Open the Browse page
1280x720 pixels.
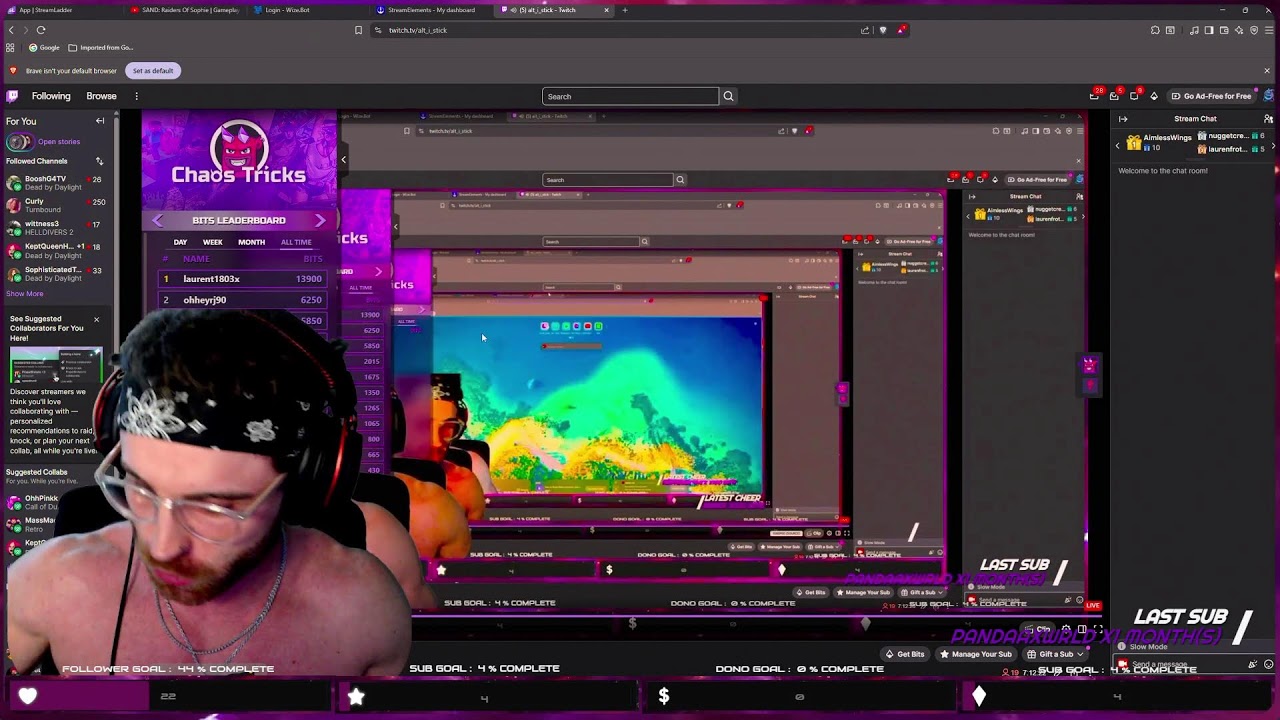[101, 96]
